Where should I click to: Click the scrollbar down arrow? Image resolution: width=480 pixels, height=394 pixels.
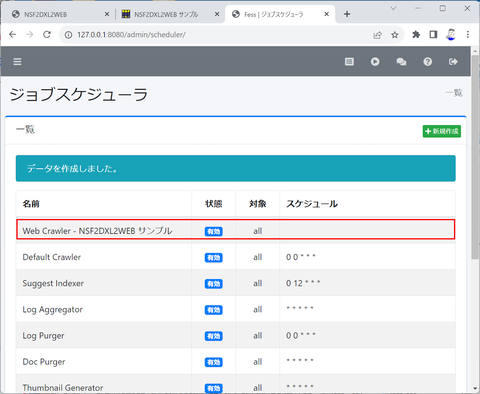475,388
